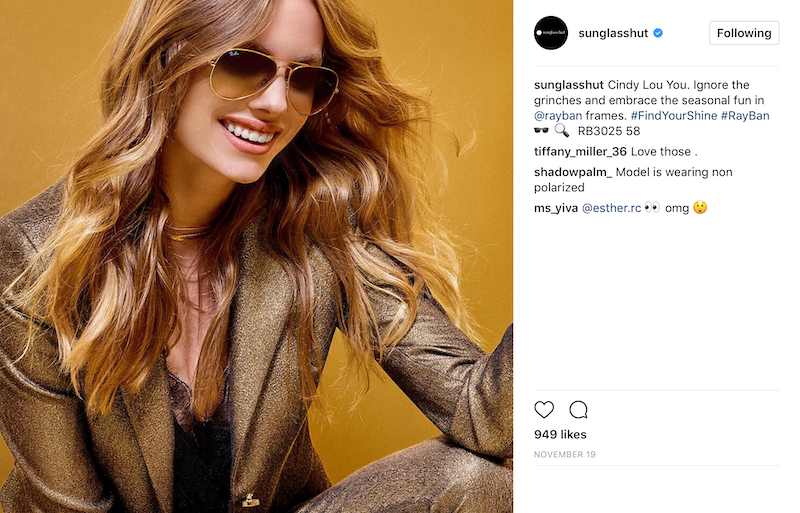Open the #FindYourShine hashtag
Image resolution: width=800 pixels, height=513 pixels.
tap(673, 116)
